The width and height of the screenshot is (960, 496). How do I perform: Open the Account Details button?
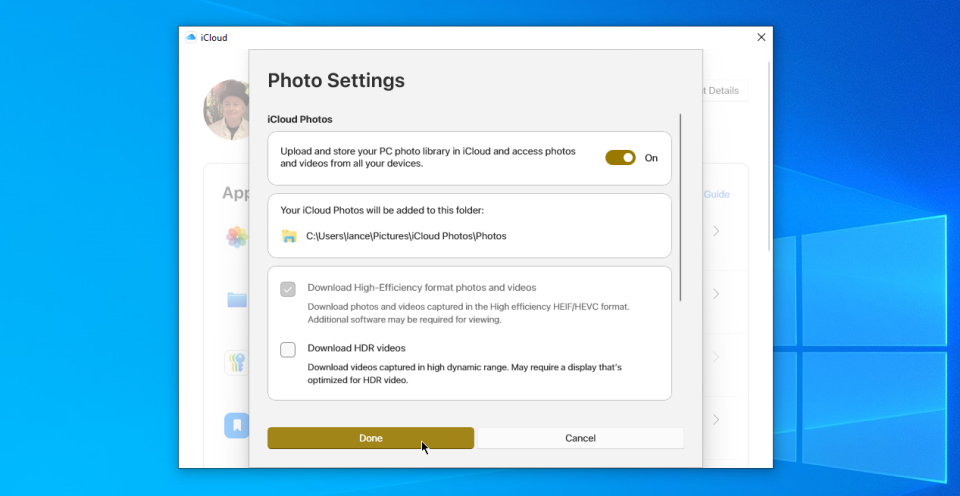pyautogui.click(x=722, y=91)
